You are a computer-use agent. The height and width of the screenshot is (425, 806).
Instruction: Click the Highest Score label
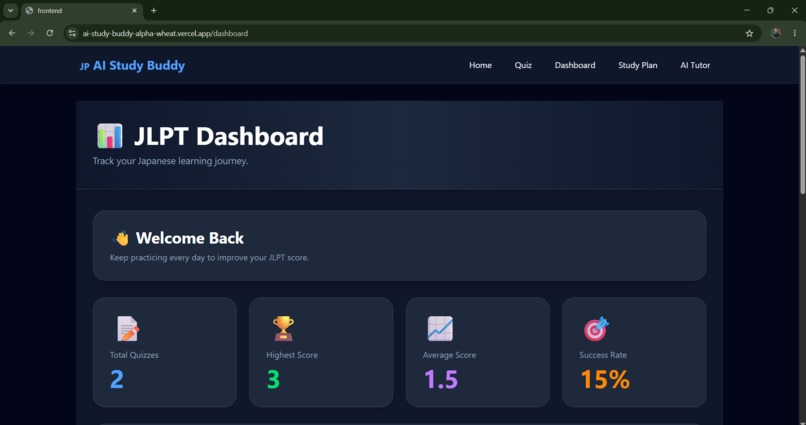click(x=292, y=355)
